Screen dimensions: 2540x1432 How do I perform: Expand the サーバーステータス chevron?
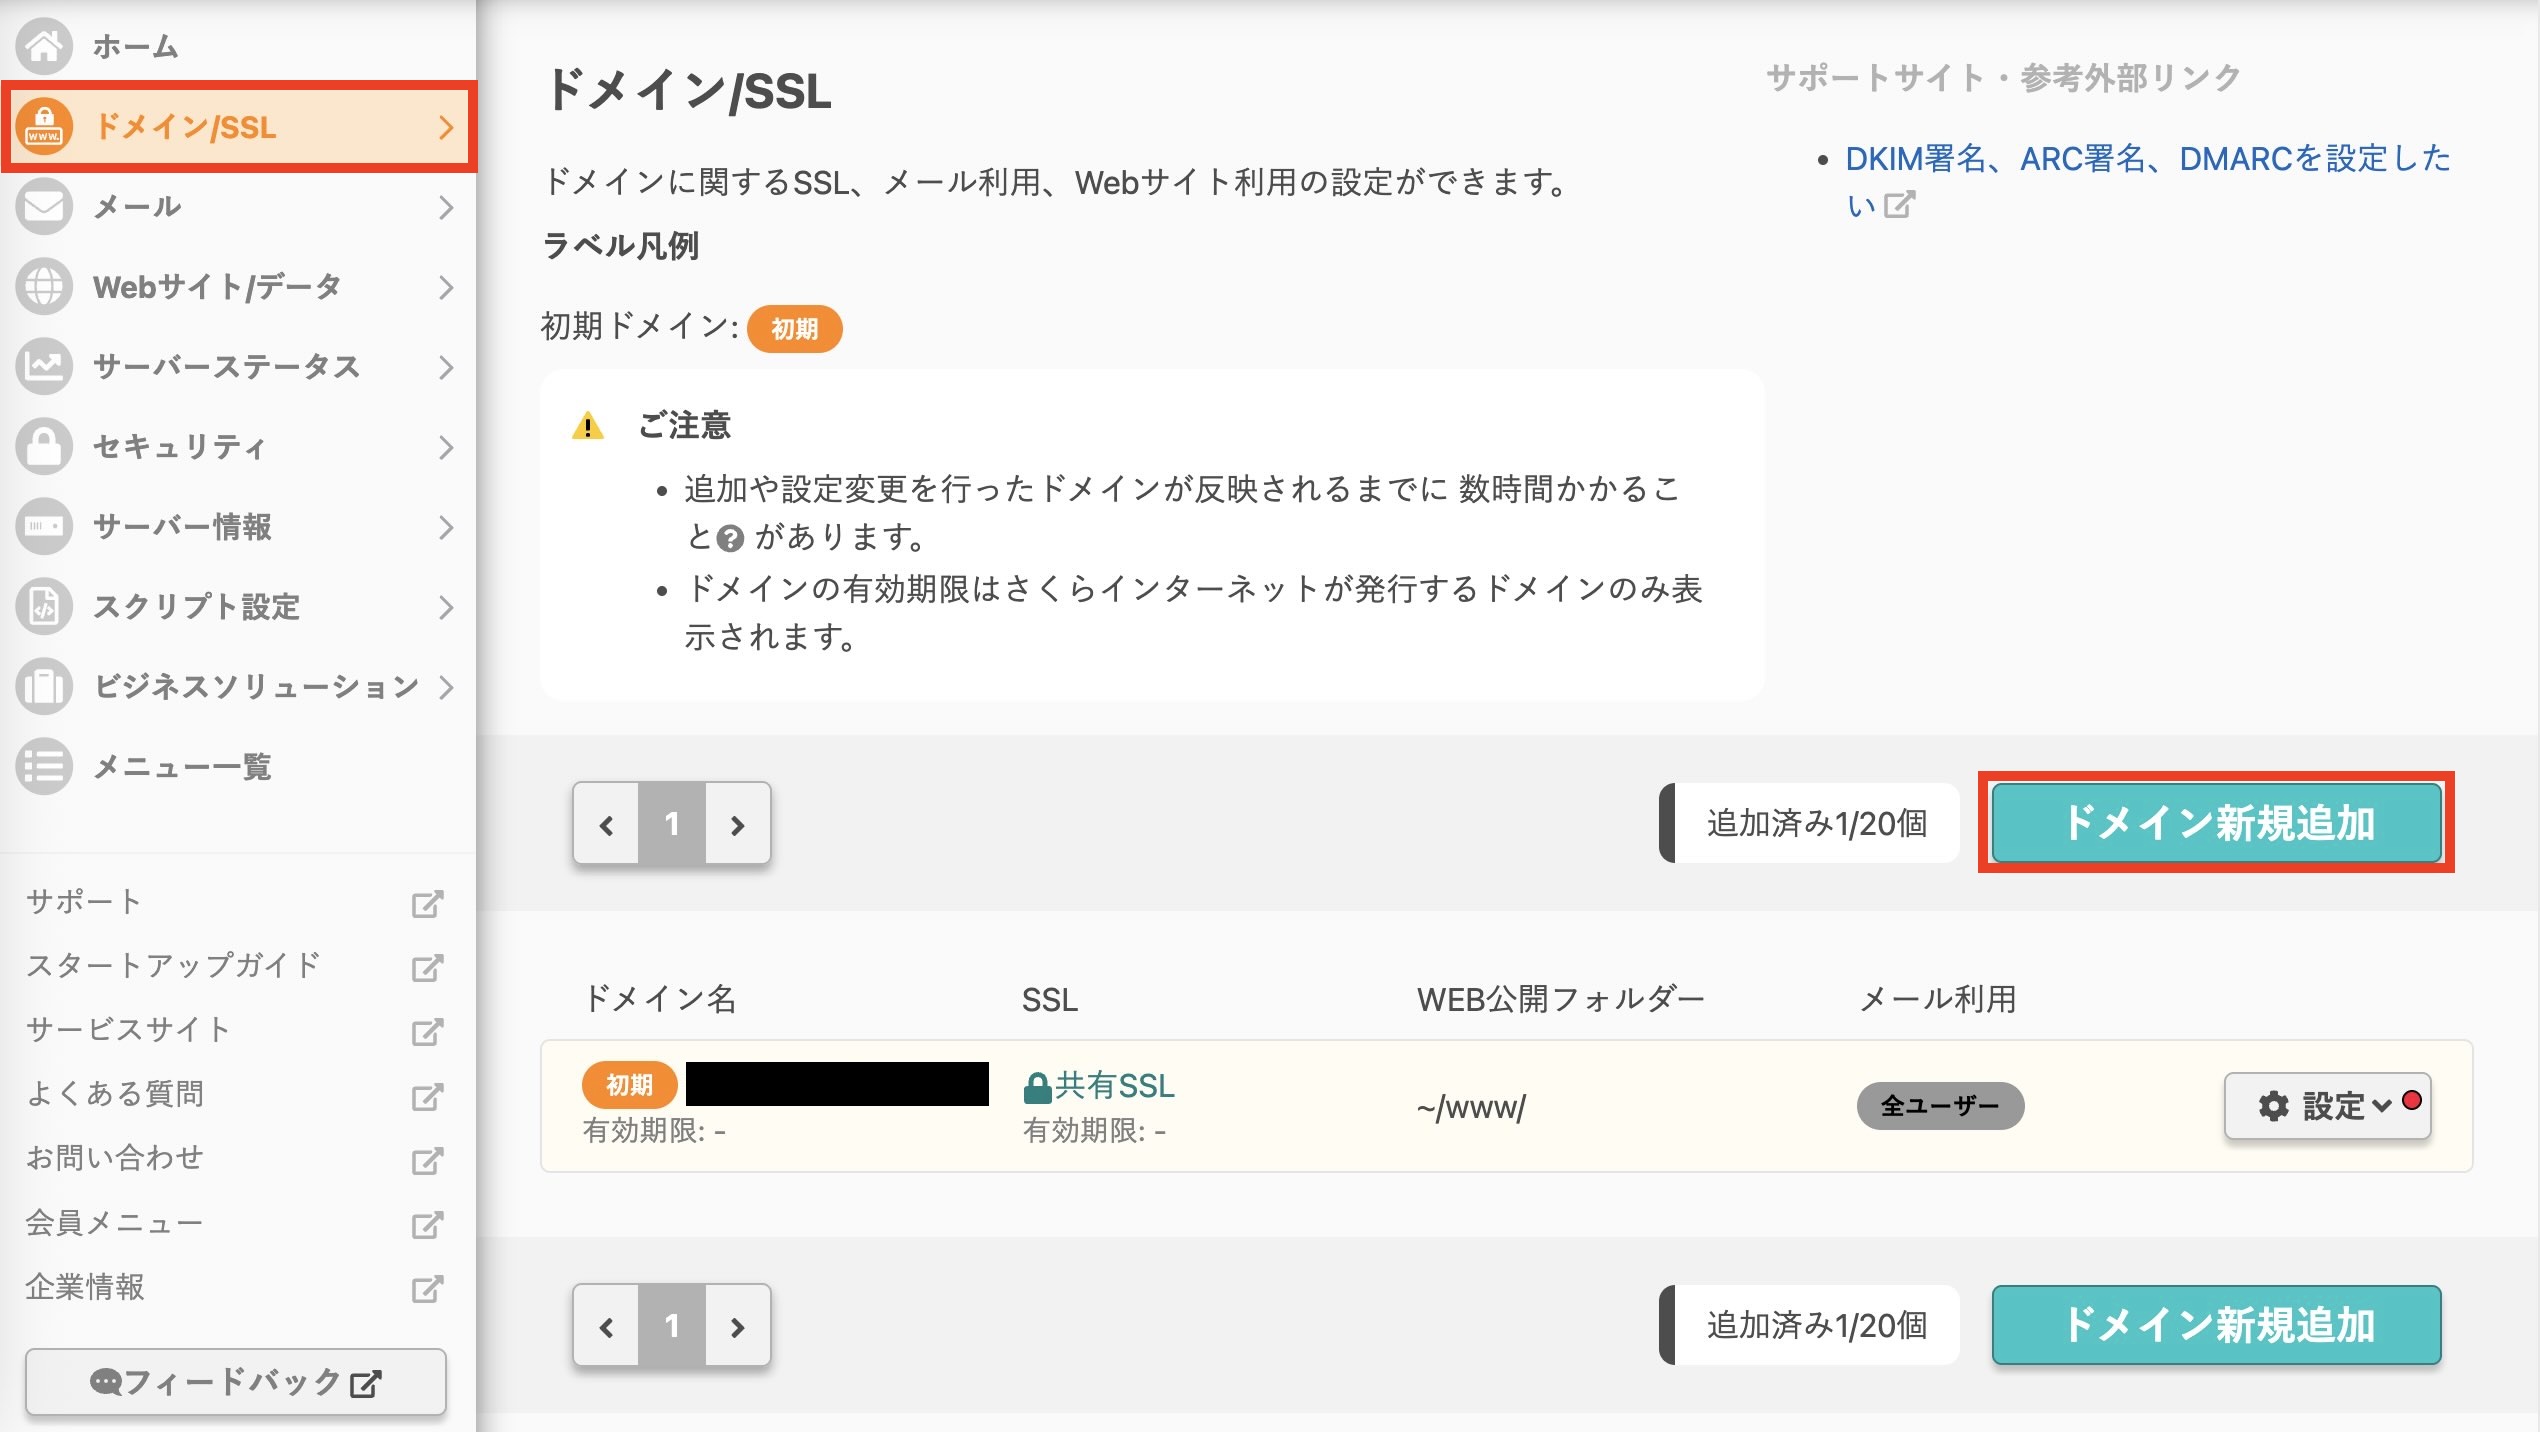coord(446,367)
